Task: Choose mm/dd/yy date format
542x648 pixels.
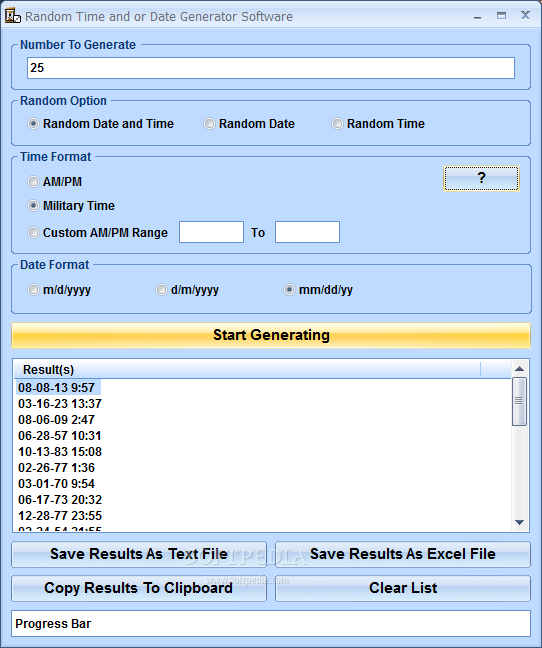Action: click(x=318, y=290)
